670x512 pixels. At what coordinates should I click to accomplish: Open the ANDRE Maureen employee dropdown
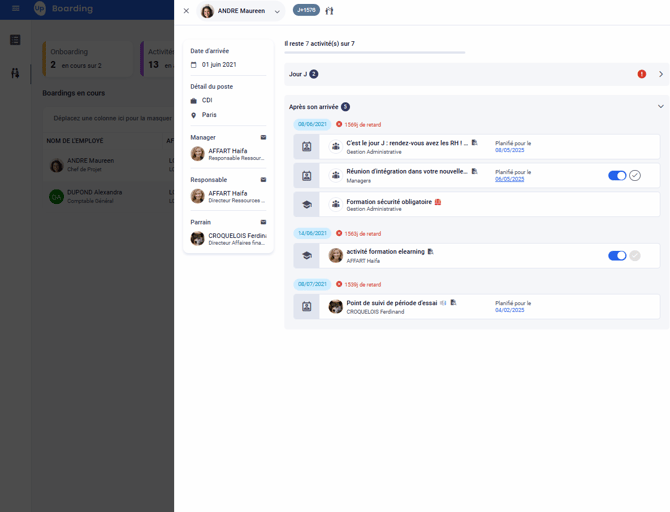(x=277, y=12)
